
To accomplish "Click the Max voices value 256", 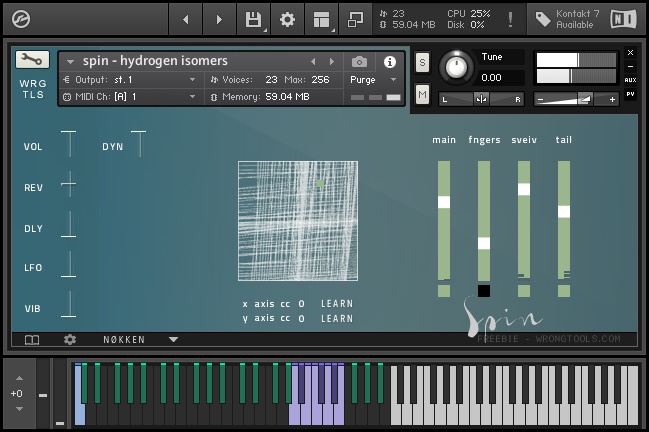I will coord(320,79).
